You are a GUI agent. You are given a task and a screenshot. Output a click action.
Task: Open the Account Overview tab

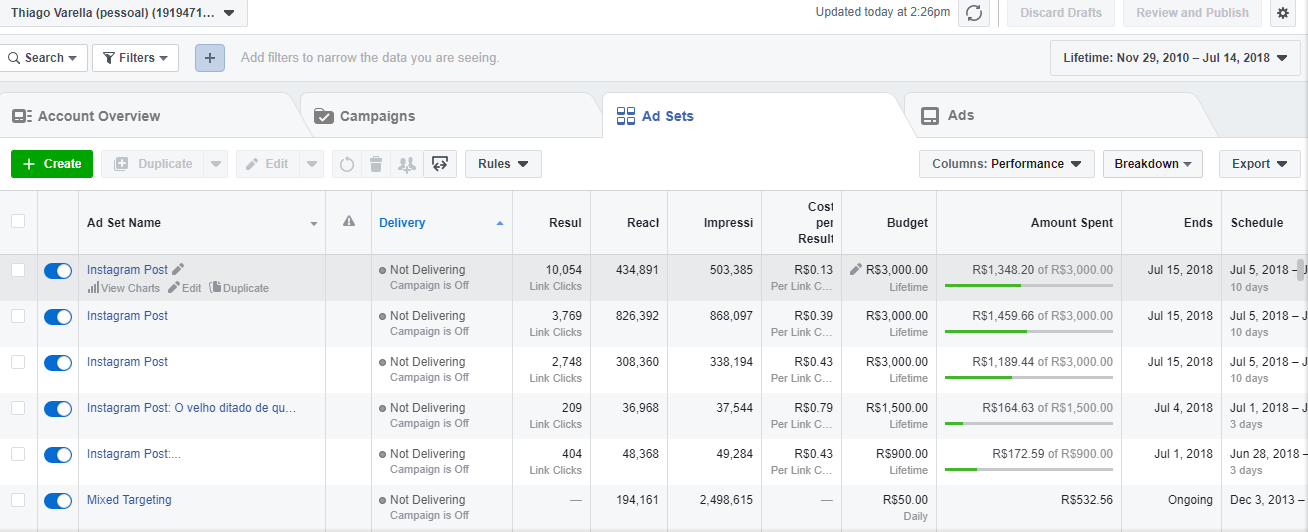(99, 116)
